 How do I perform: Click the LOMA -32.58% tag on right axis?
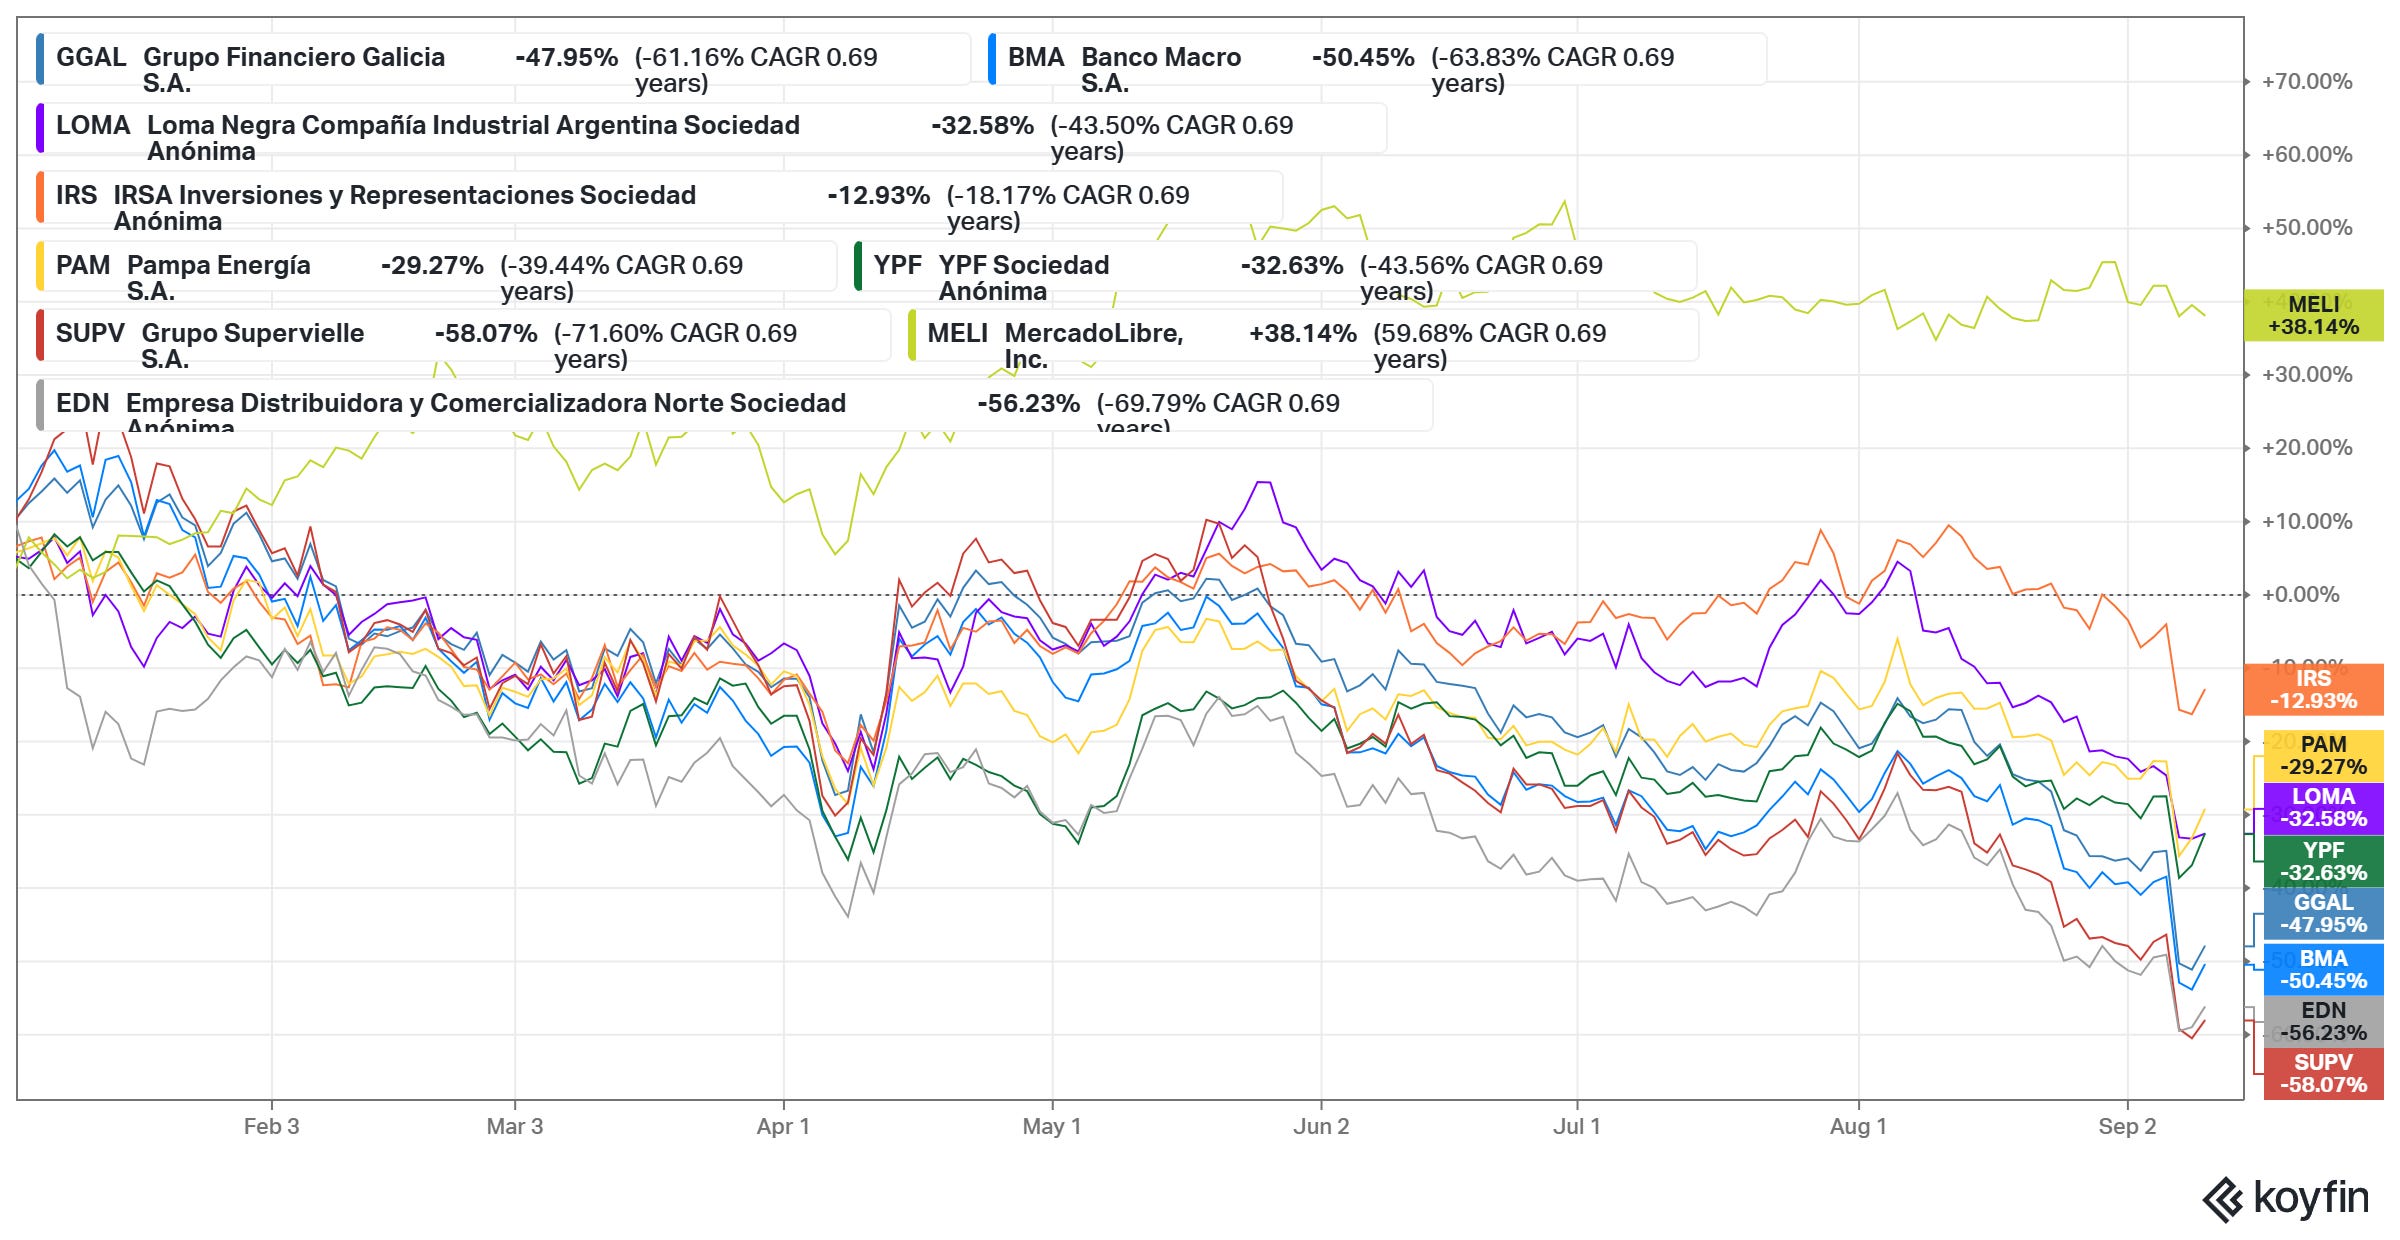click(2323, 808)
